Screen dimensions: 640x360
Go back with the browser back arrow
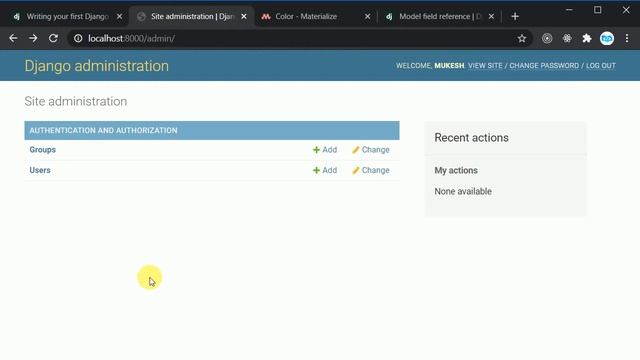pos(13,38)
